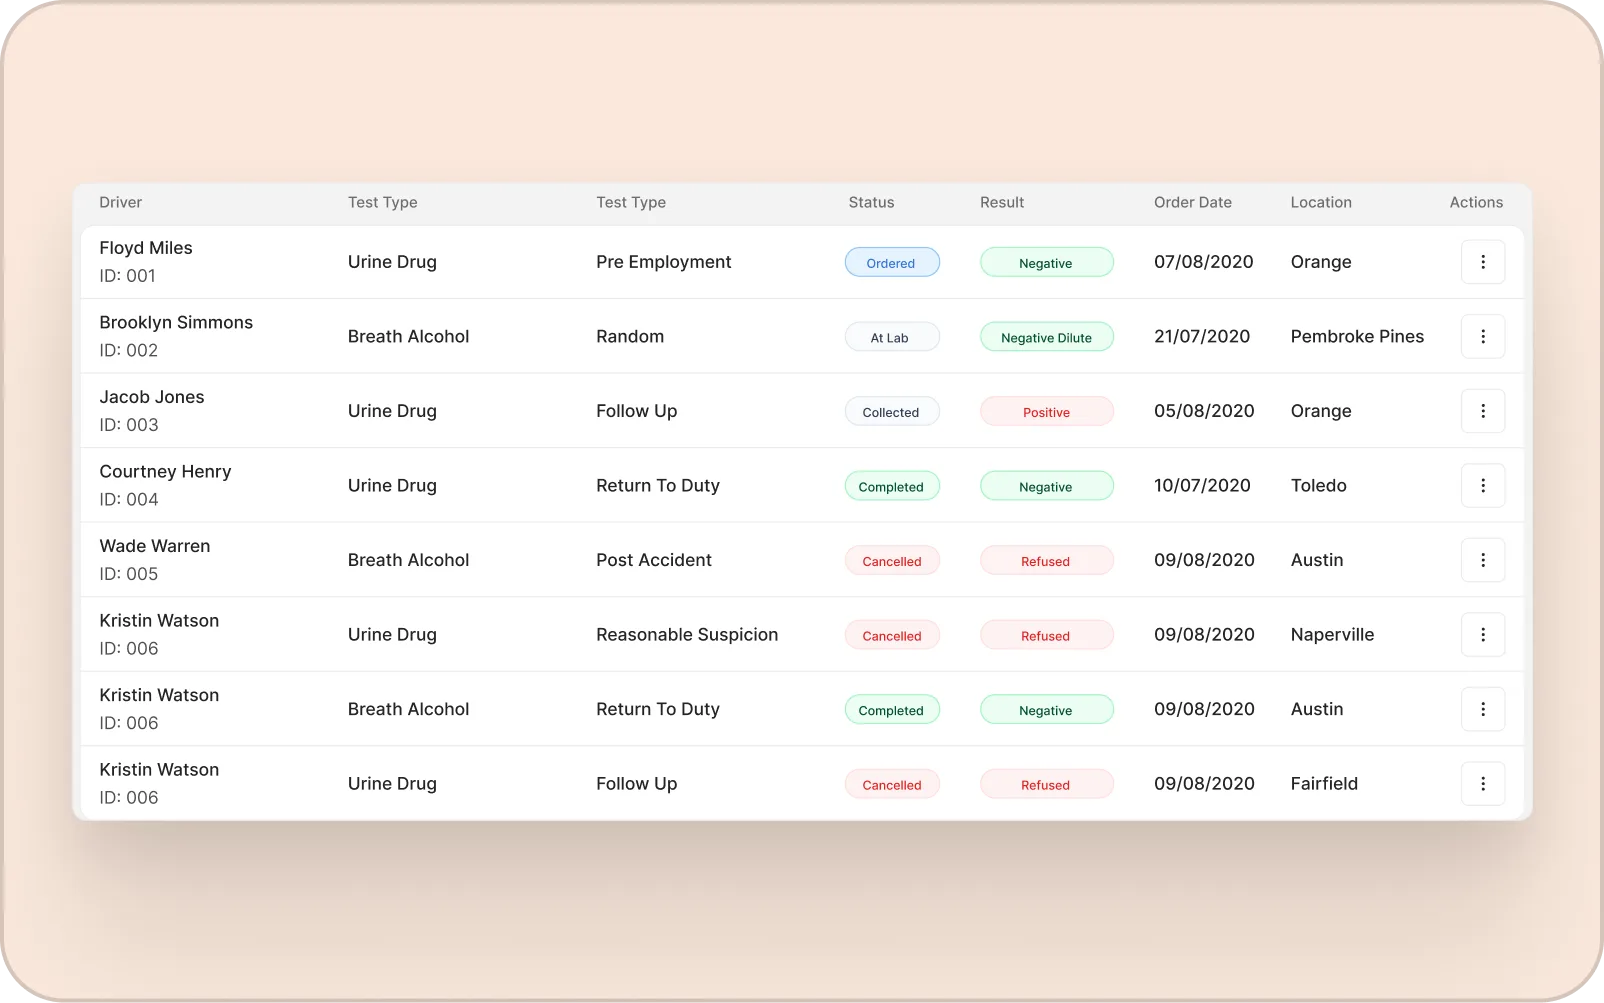
Task: Open actions menu for Jacob Jones row
Action: (1483, 411)
